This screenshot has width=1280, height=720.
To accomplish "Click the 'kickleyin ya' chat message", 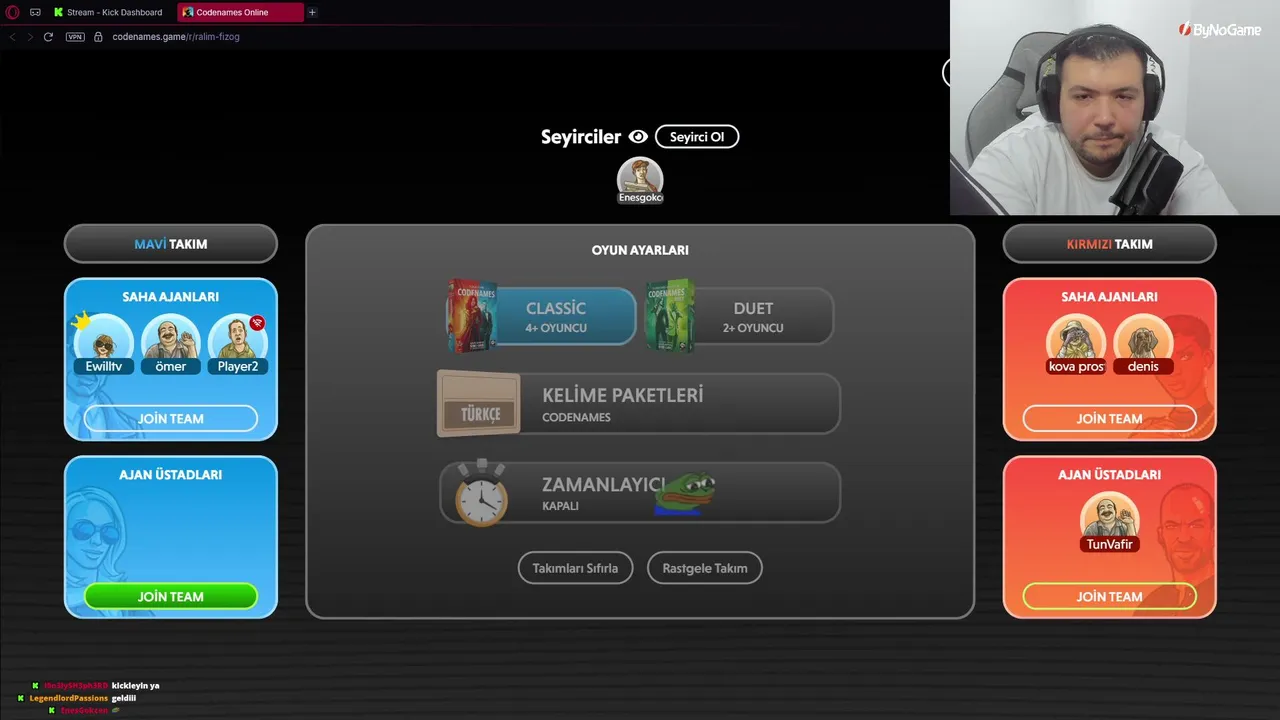I will 135,686.
